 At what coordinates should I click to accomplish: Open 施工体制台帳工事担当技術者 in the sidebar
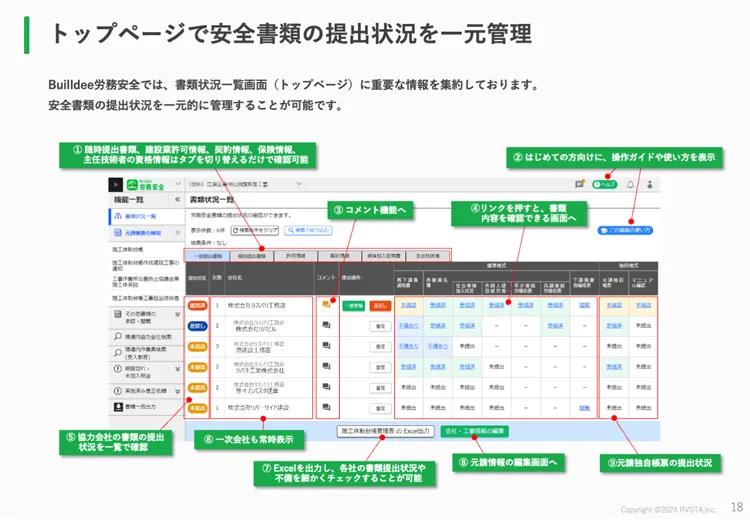coord(147,298)
